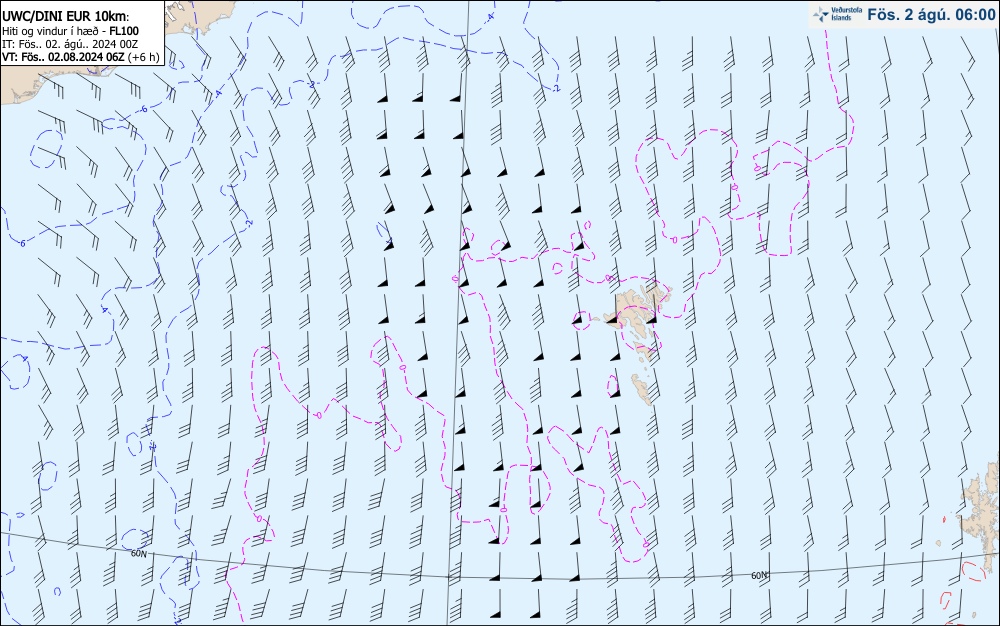Click the Veðurstofa Íslands logo
This screenshot has width=1000, height=626.
837,14
